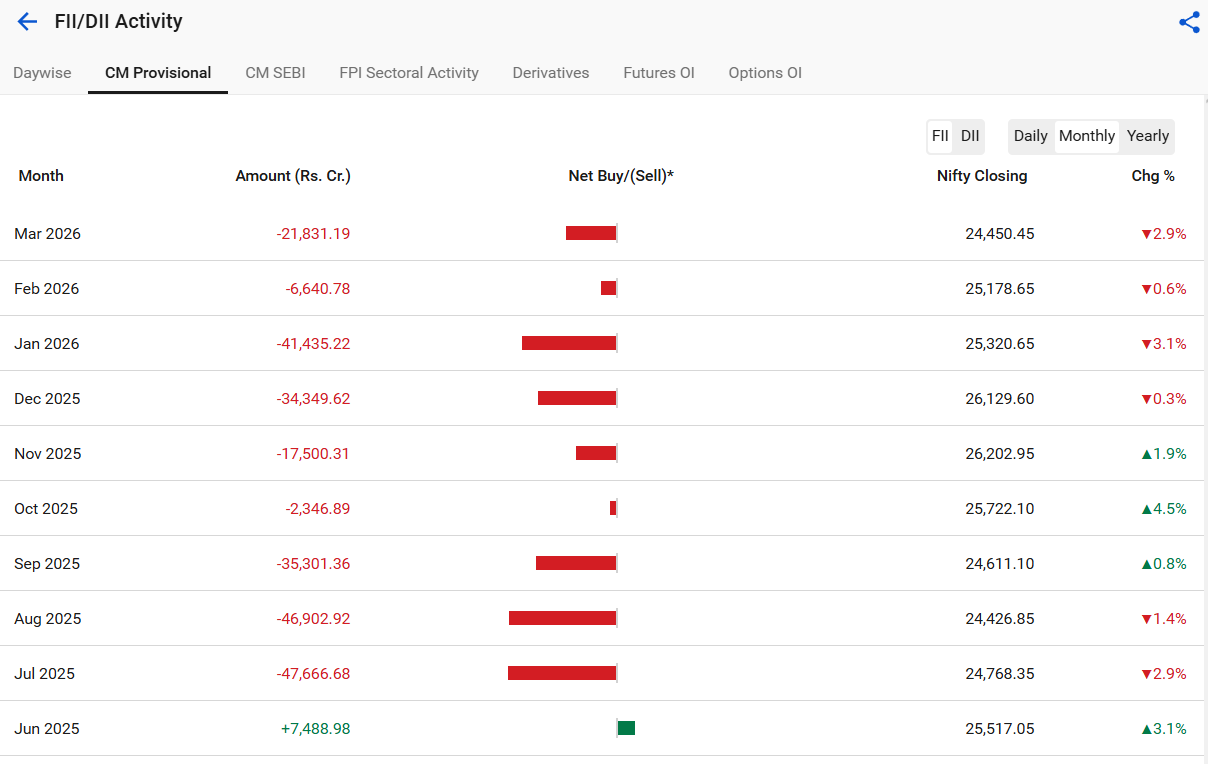
Task: Select the FPI Sectoral Activity tab
Action: (409, 73)
